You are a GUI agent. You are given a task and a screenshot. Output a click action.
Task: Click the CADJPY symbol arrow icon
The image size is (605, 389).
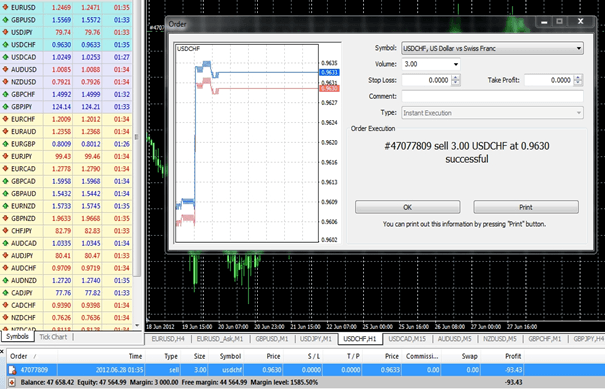point(5,293)
